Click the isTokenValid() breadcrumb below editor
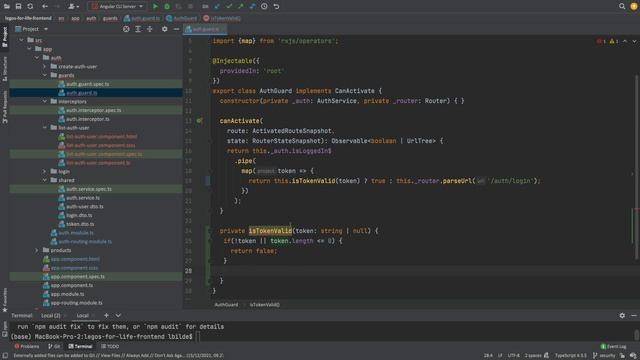 click(x=264, y=304)
